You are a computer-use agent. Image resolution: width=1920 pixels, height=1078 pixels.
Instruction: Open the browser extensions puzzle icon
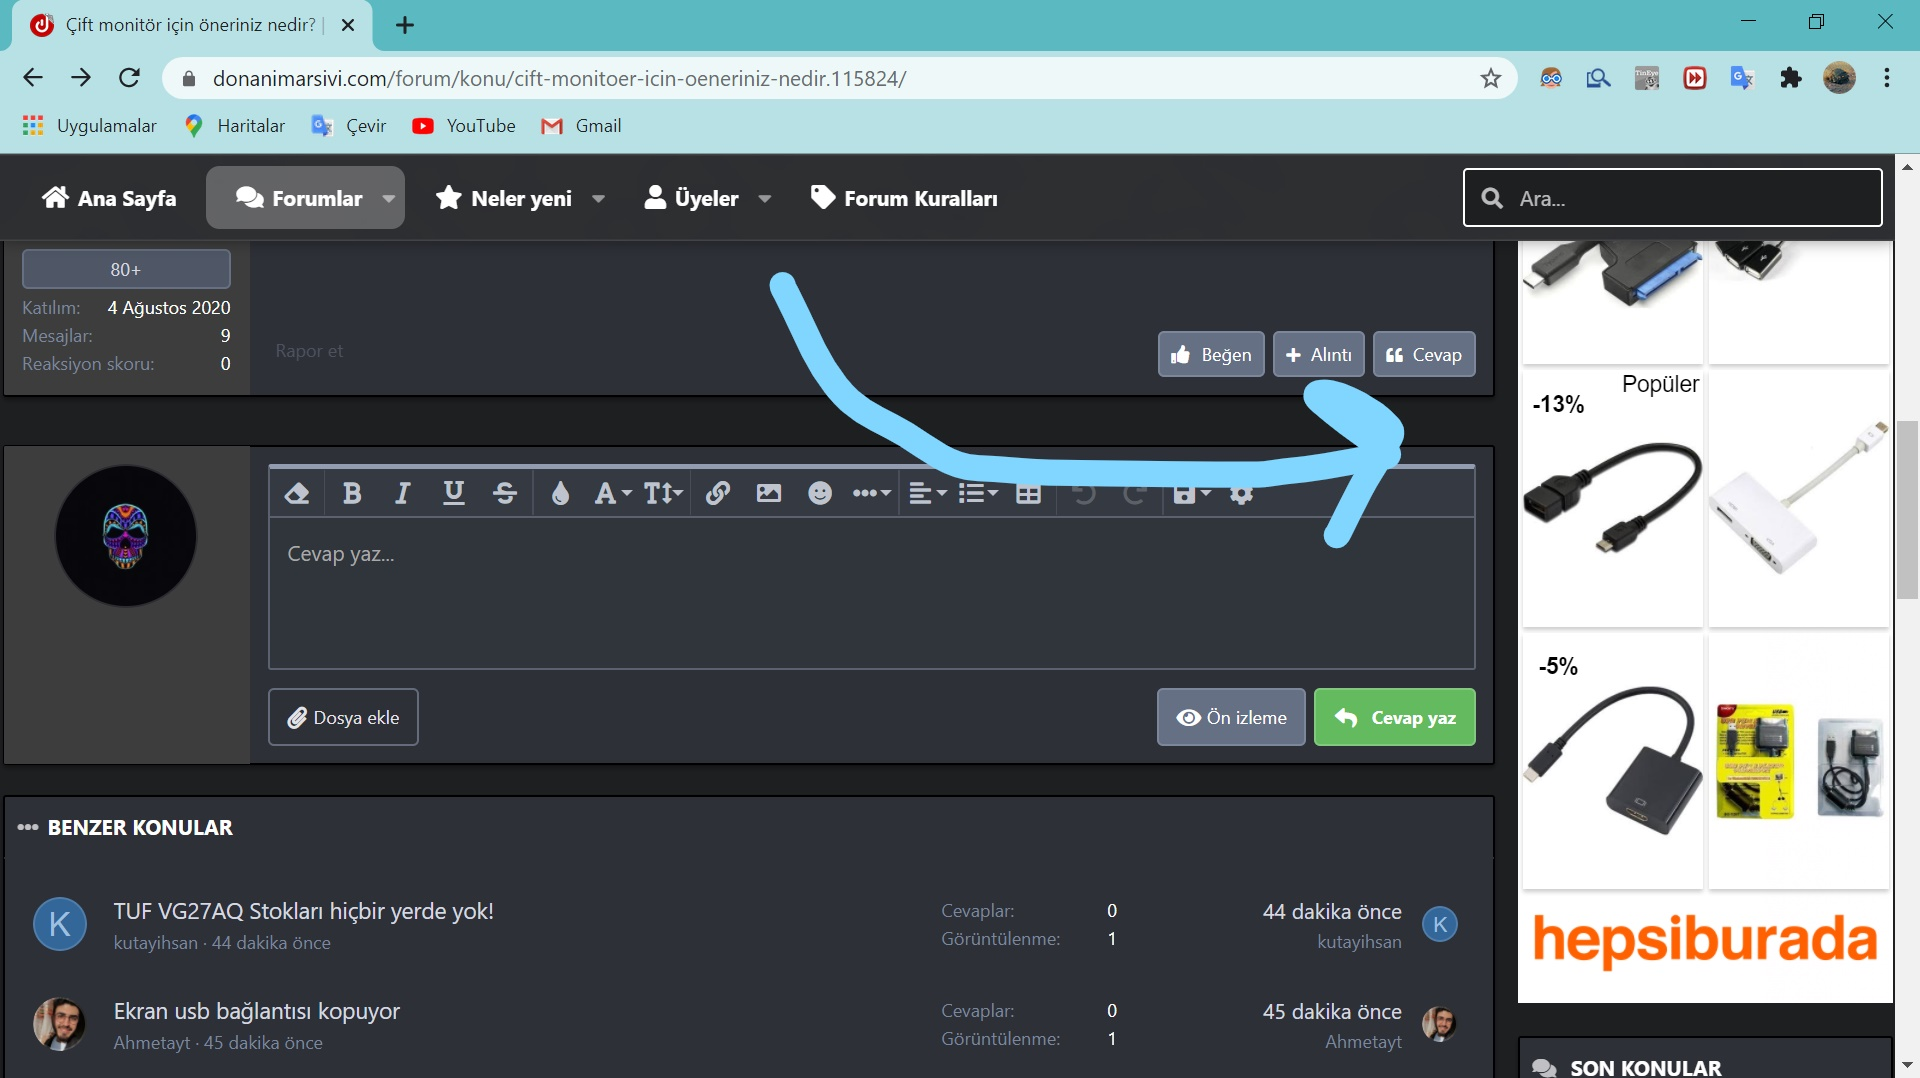click(1791, 78)
